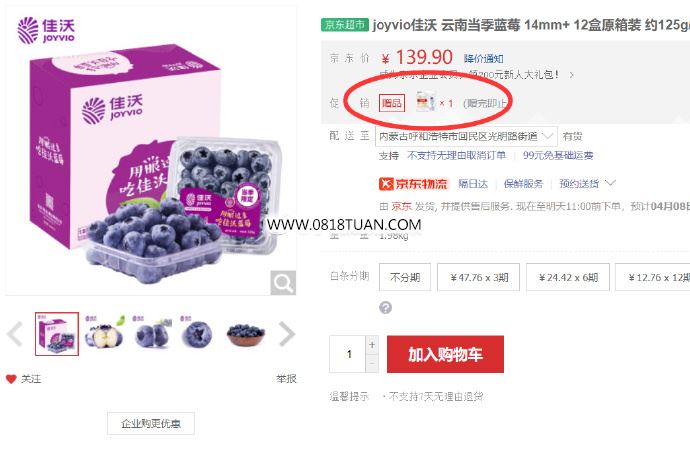
Task: Show previous thumbnails with left arrow
Action: pos(15,334)
